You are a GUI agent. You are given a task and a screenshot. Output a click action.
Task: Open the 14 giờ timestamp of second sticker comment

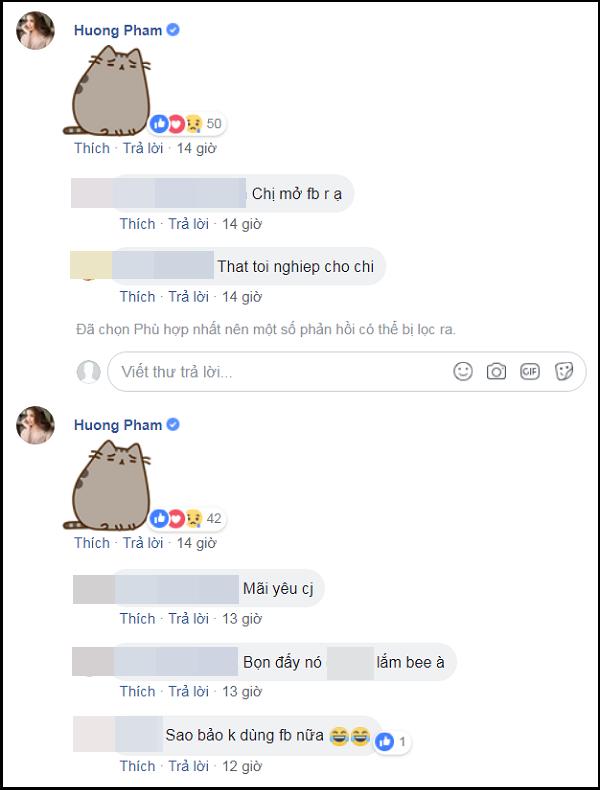196,543
